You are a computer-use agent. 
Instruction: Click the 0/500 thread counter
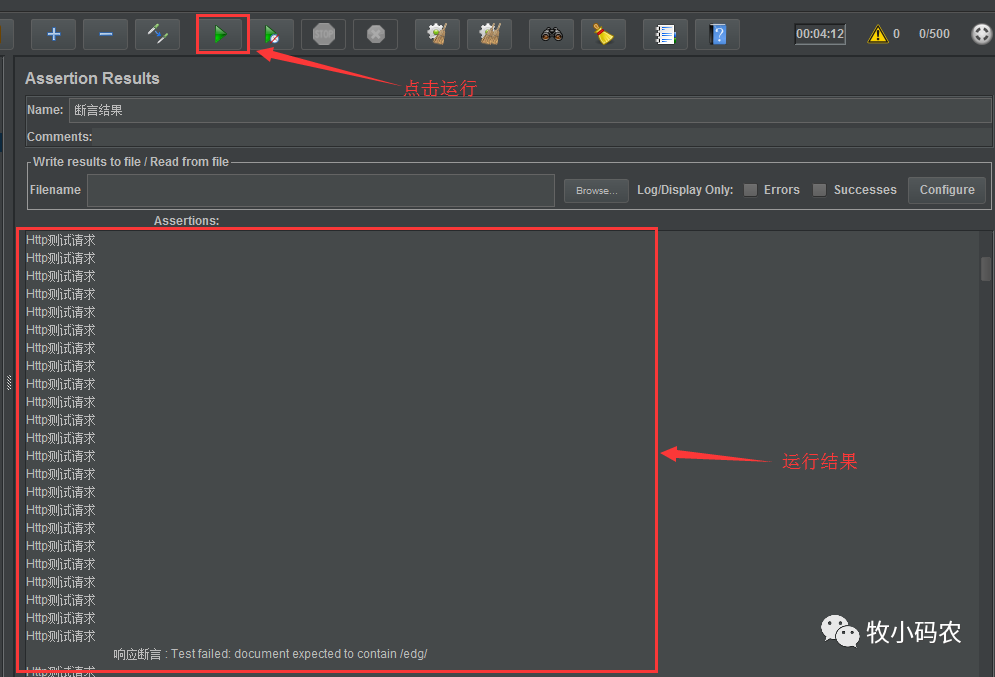[934, 34]
